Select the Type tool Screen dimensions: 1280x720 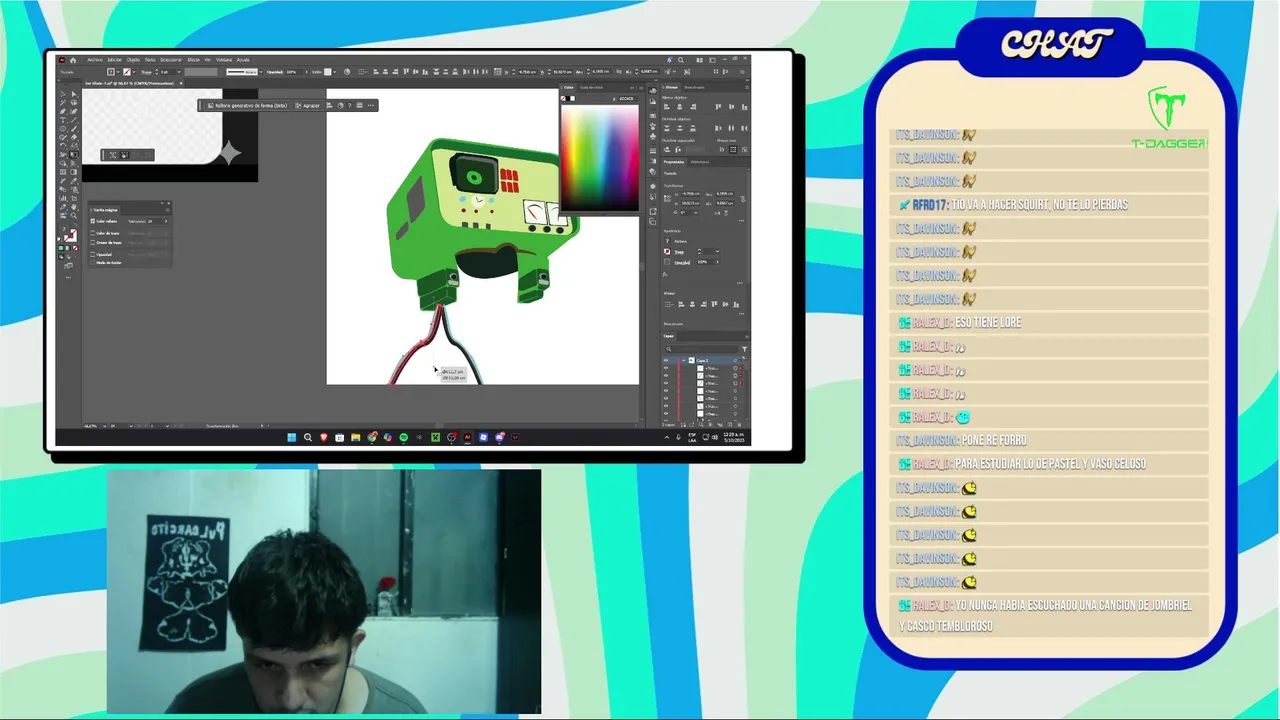coord(63,120)
